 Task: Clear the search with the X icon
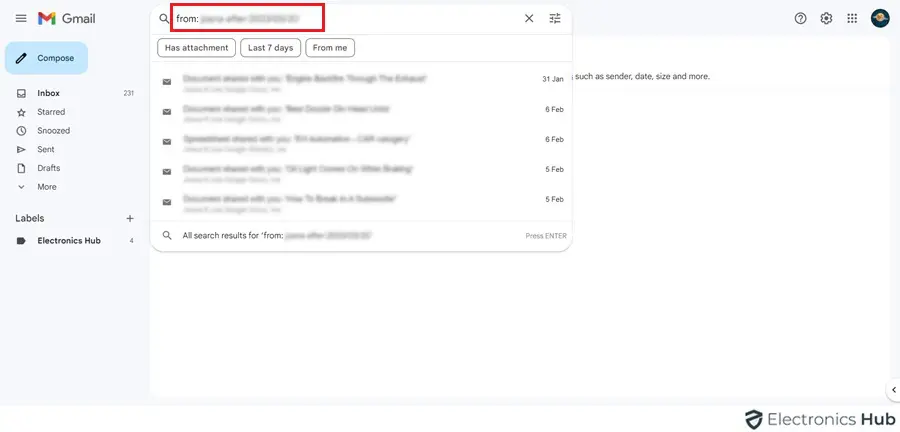point(529,18)
